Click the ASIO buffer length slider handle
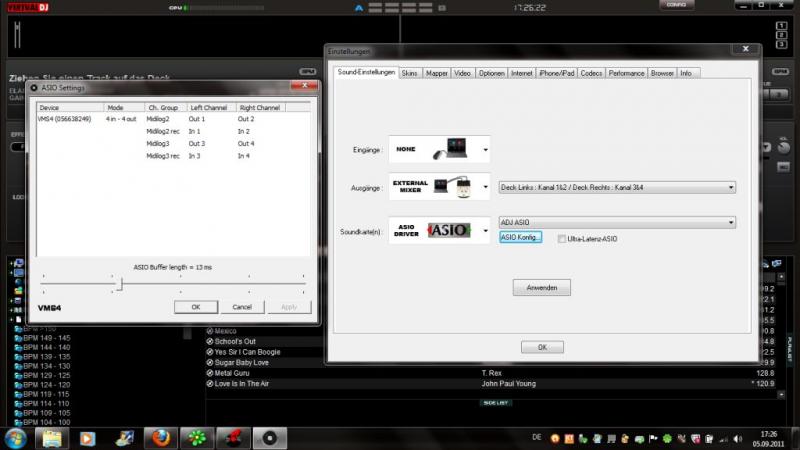The width and height of the screenshot is (800, 450). pos(119,284)
